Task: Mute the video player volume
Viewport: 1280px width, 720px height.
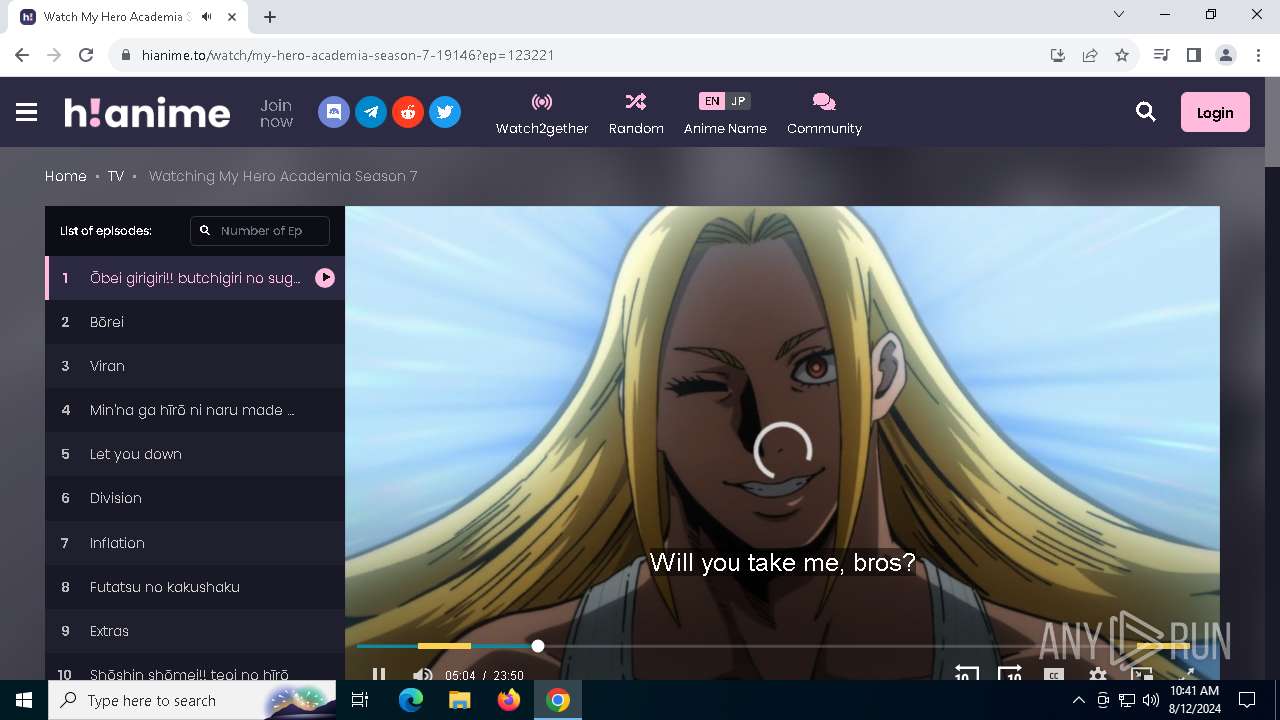Action: (422, 674)
